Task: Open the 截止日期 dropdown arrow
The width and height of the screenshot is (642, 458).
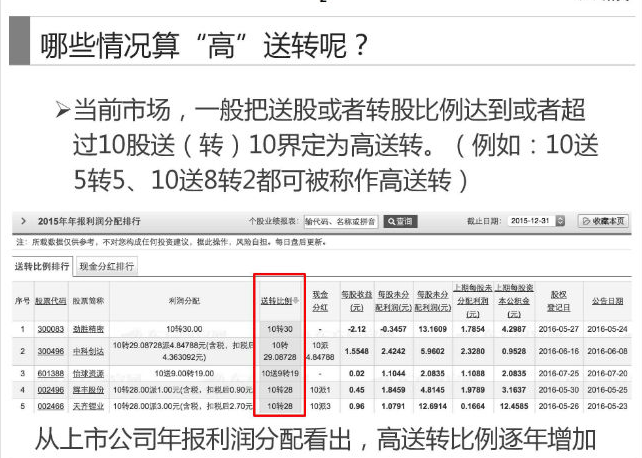Action: [560, 221]
